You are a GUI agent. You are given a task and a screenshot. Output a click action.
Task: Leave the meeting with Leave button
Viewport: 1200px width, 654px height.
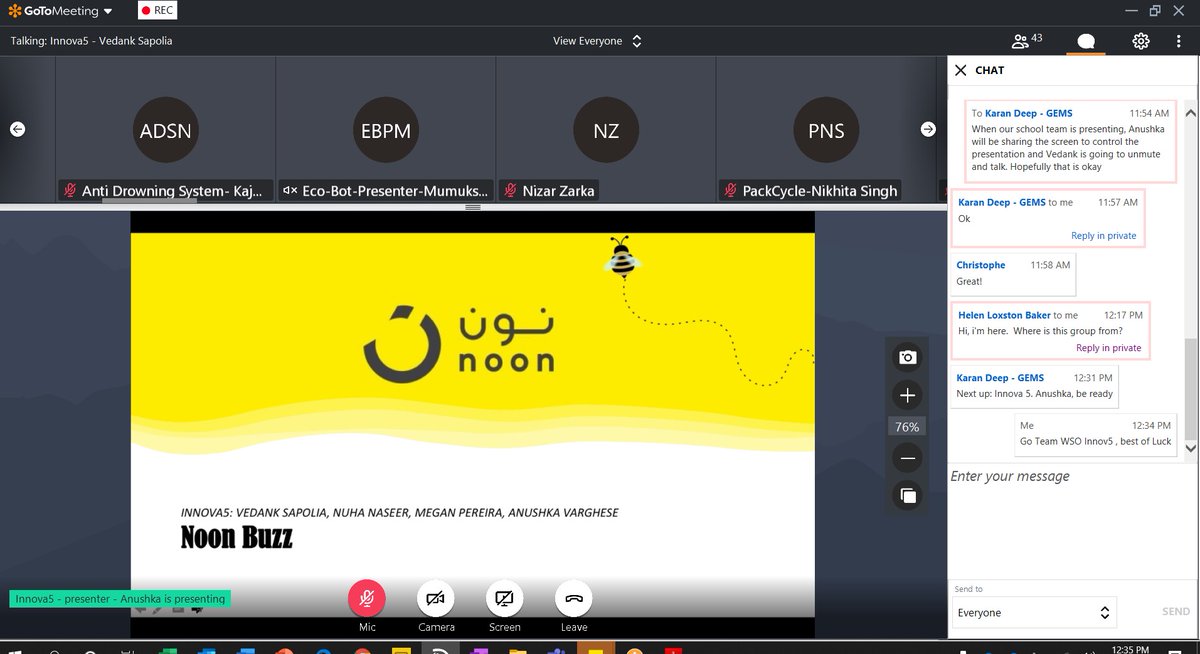click(x=574, y=599)
